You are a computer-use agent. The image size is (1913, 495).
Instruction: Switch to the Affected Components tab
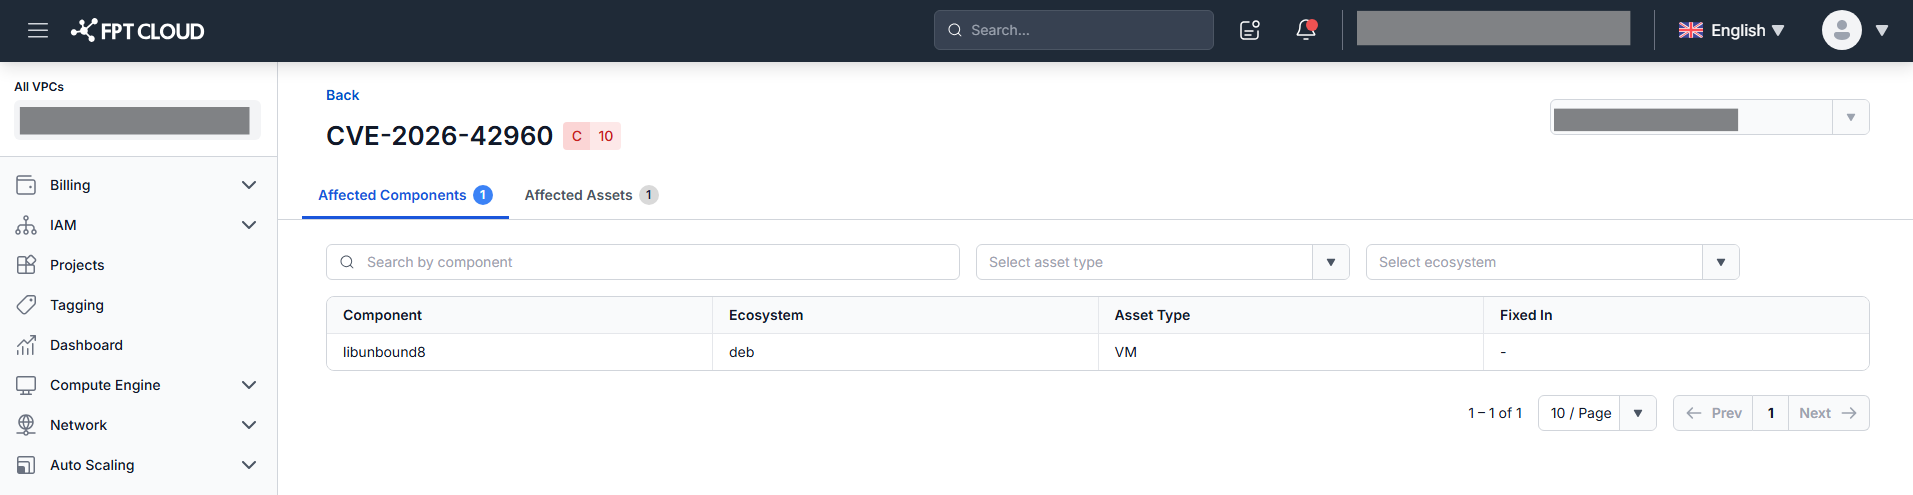pyautogui.click(x=405, y=195)
